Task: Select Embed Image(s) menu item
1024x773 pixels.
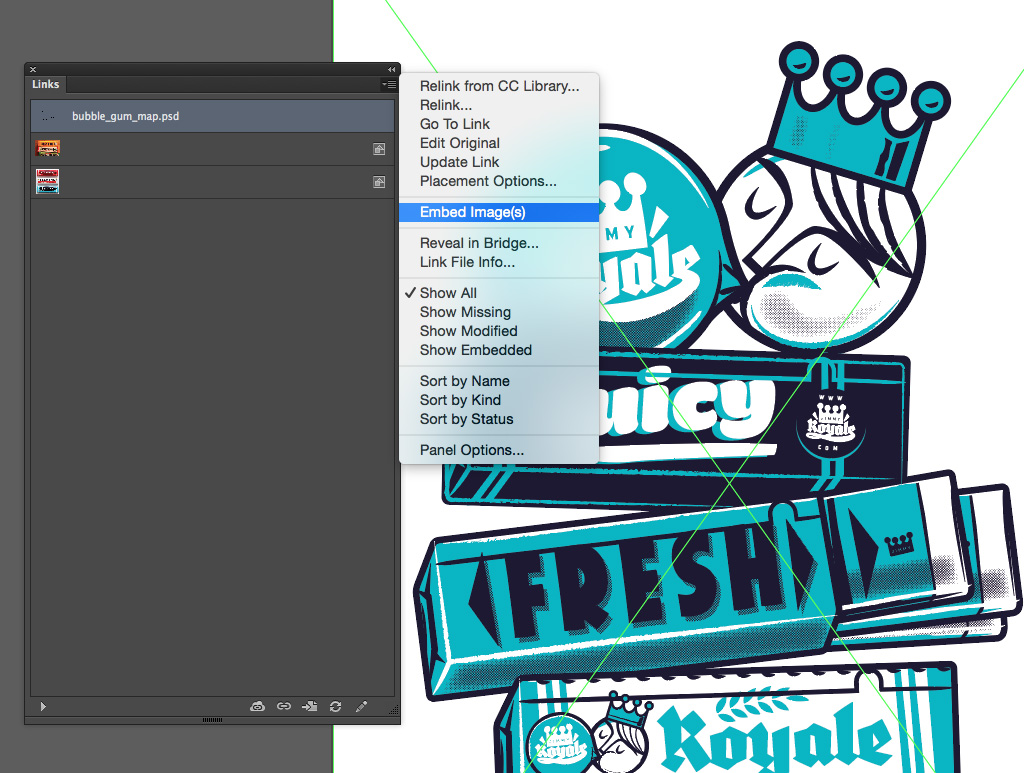Action: coord(472,212)
